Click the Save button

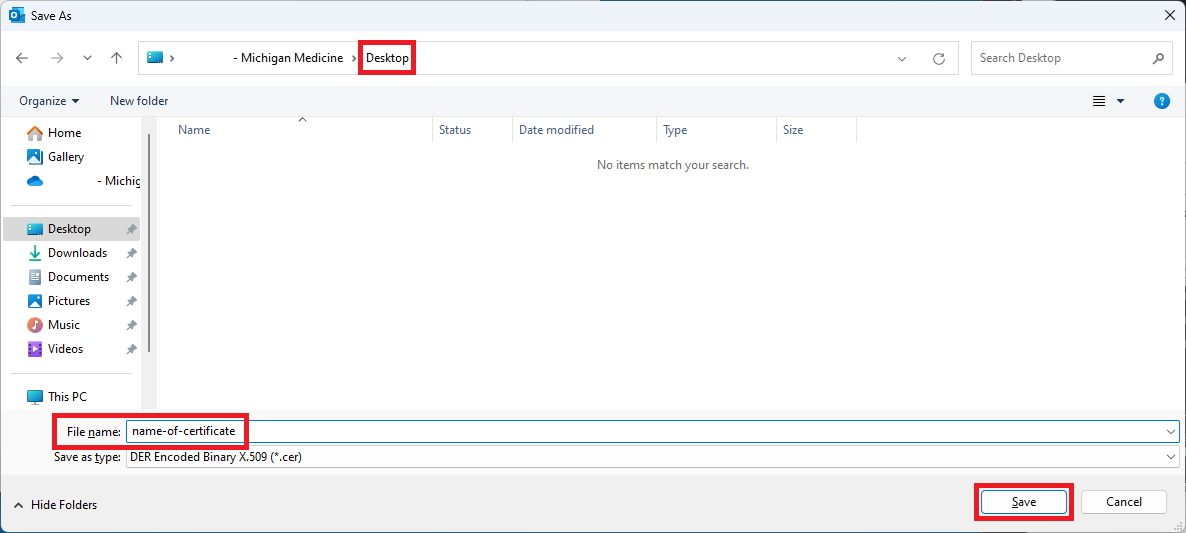point(1023,502)
